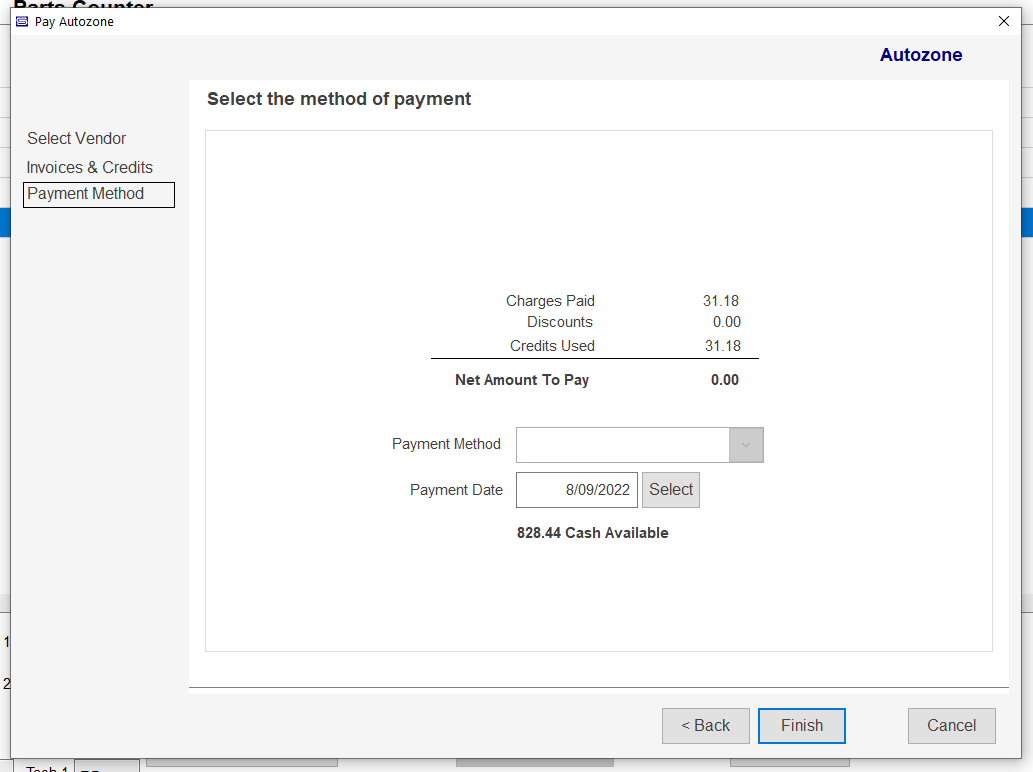Close the Pay Autozone dialog
The height and width of the screenshot is (772, 1033).
point(1003,21)
